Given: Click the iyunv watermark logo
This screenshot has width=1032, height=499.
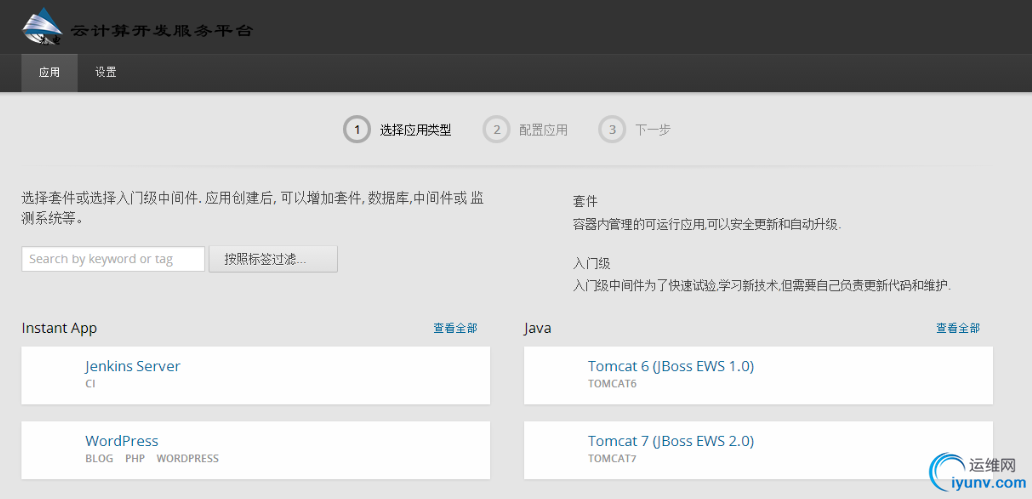Looking at the screenshot, I should tap(974, 473).
